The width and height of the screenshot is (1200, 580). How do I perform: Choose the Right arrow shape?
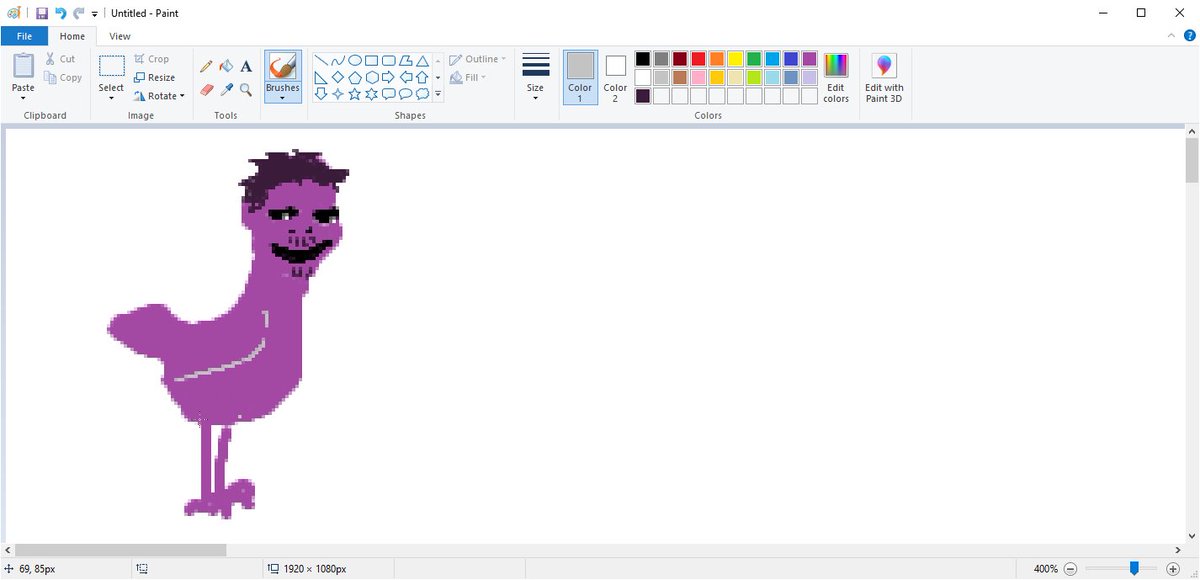coord(389,77)
